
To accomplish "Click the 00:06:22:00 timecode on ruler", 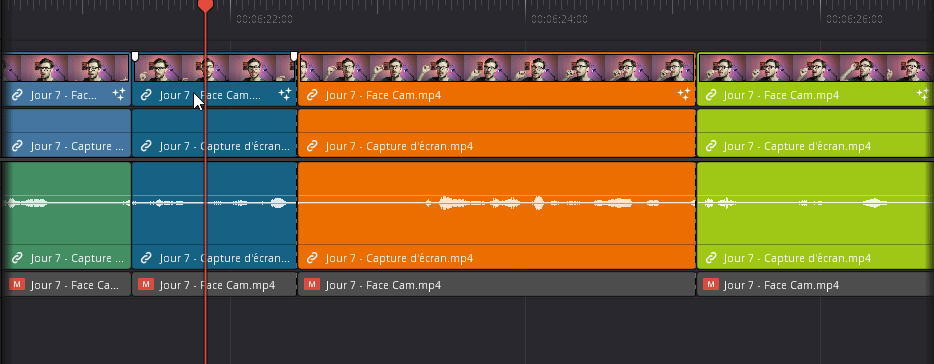I will coord(264,19).
